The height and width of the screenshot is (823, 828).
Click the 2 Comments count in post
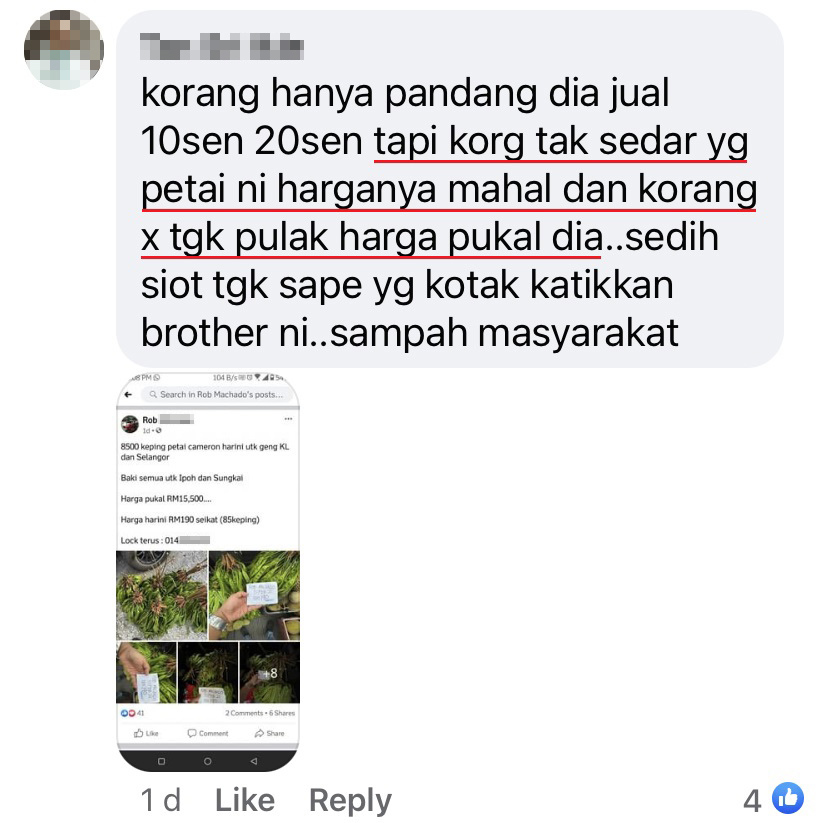point(244,713)
